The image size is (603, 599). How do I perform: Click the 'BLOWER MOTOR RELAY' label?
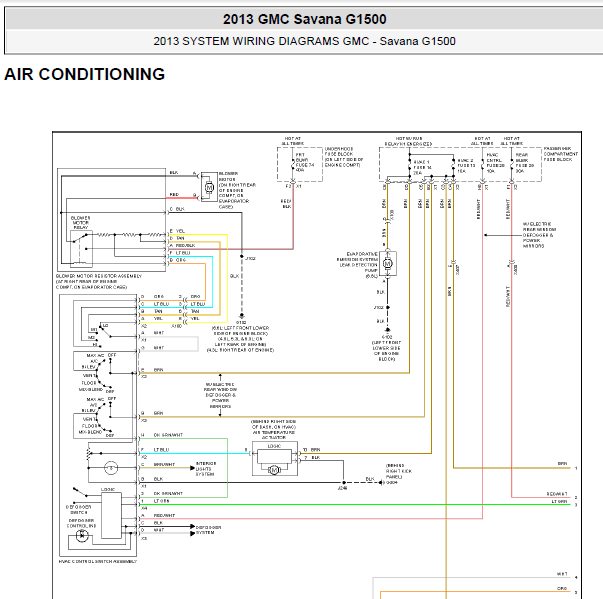[80, 223]
